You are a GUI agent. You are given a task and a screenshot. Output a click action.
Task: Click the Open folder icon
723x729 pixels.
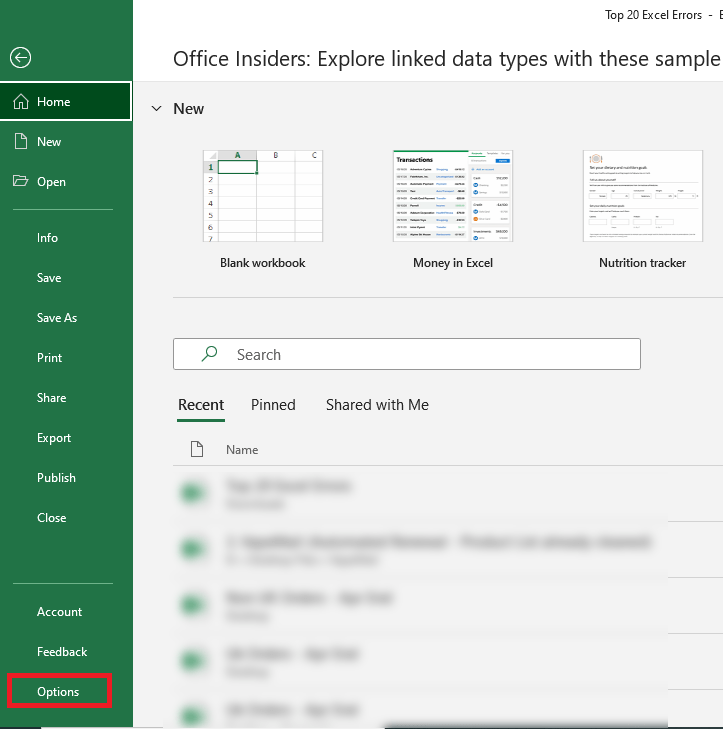point(20,182)
